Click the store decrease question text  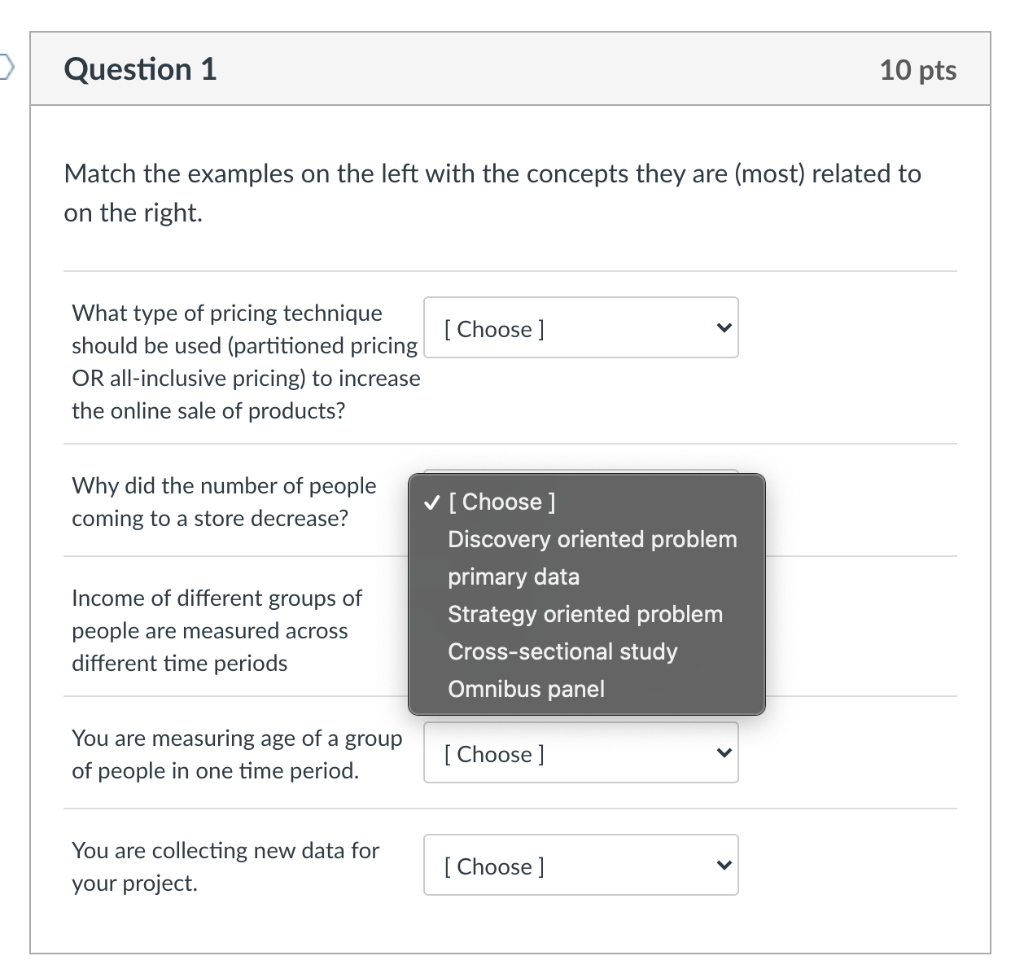(x=224, y=501)
